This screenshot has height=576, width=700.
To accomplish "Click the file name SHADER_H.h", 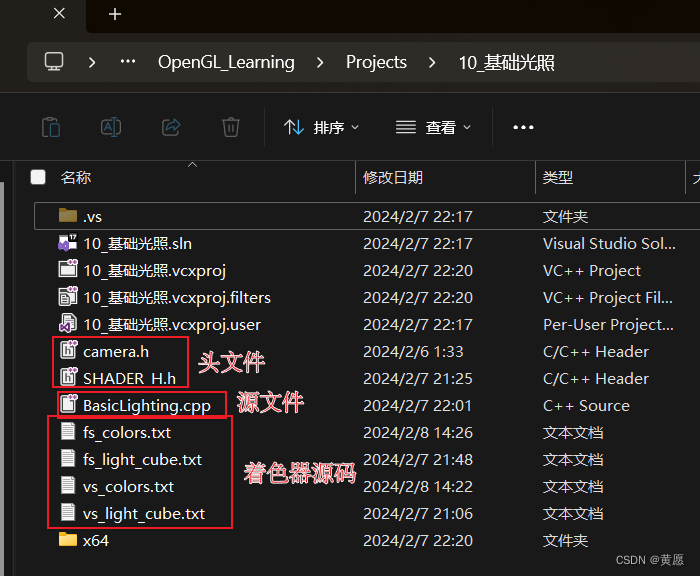I will point(129,379).
